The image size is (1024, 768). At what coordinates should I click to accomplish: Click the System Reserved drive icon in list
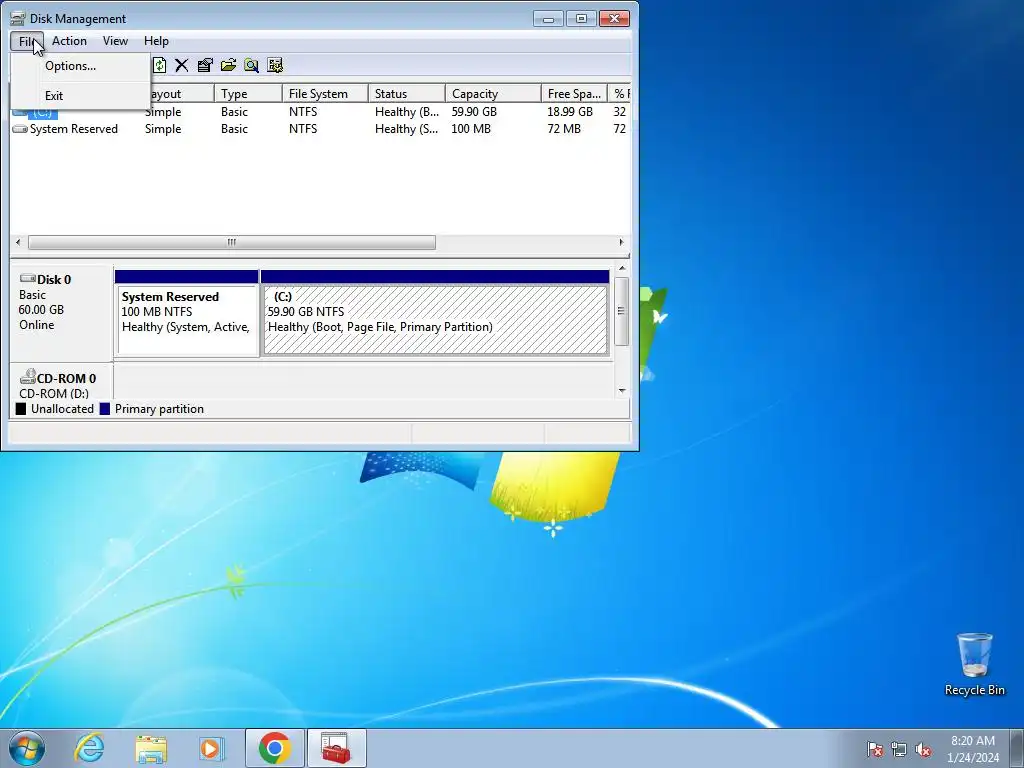tap(20, 129)
